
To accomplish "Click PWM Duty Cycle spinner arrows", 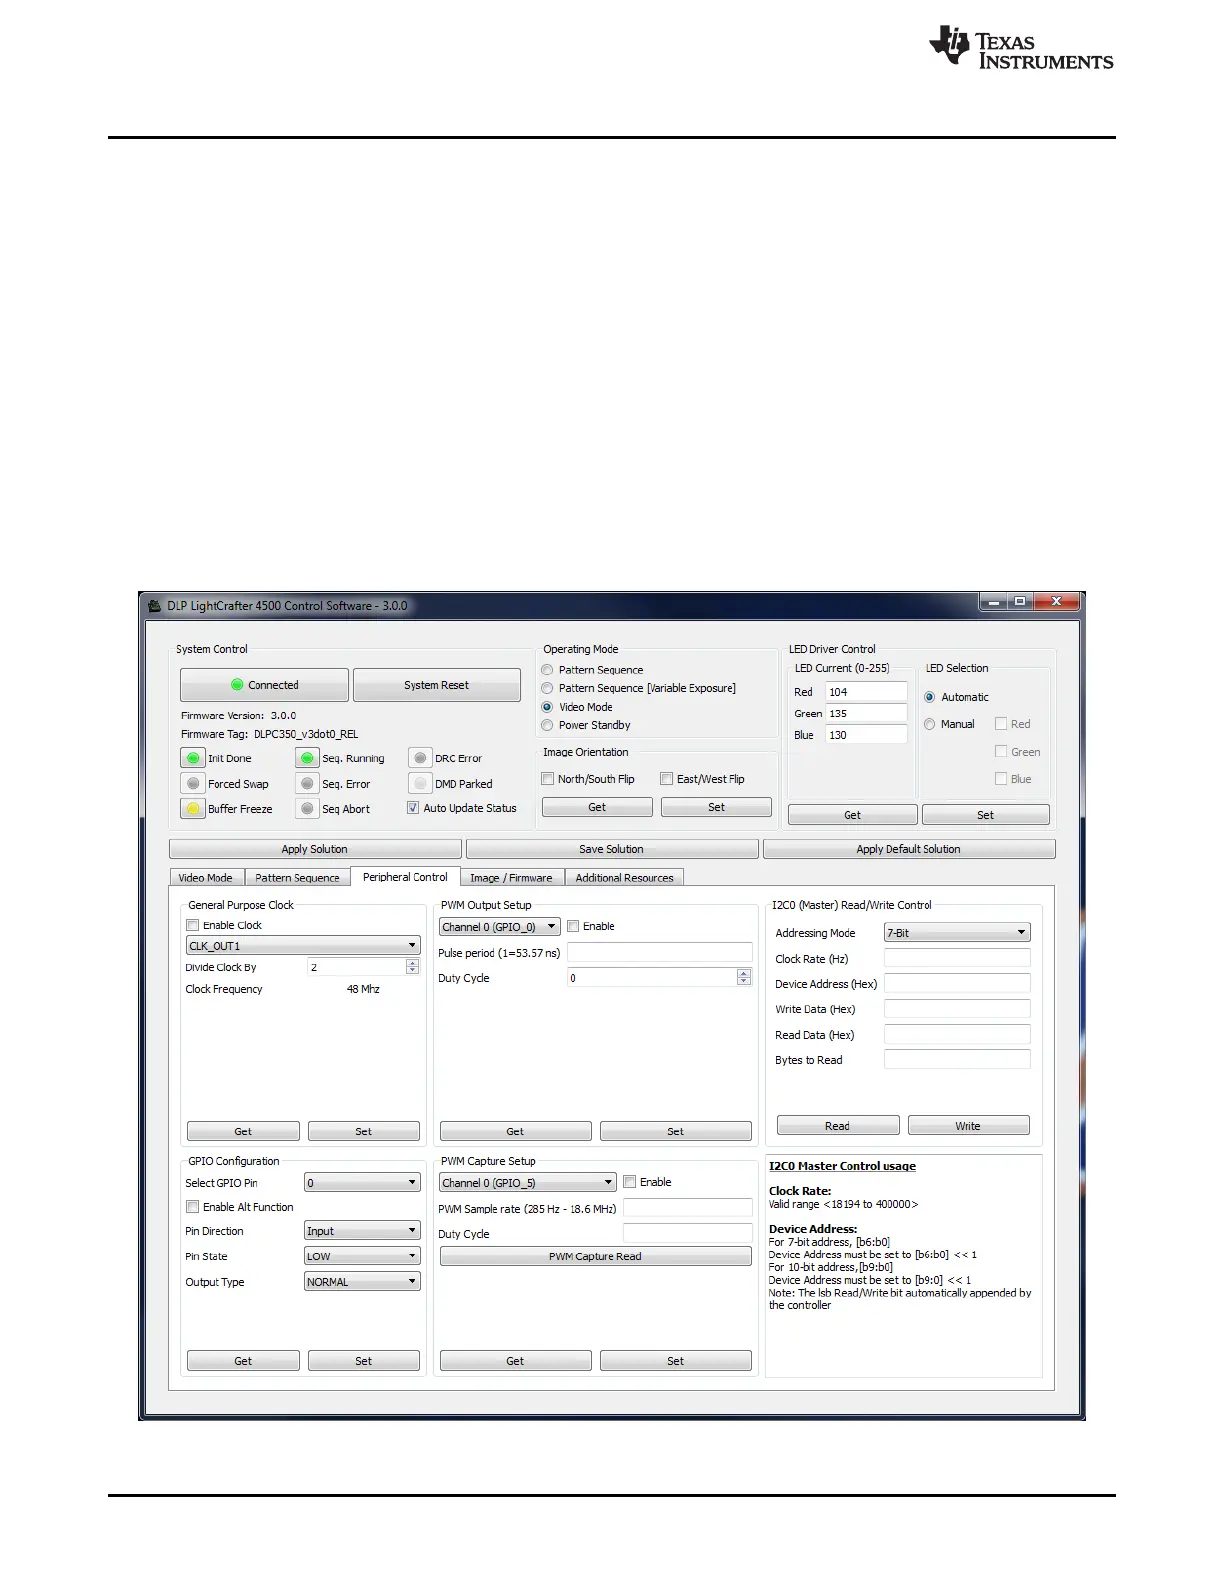I will [744, 978].
